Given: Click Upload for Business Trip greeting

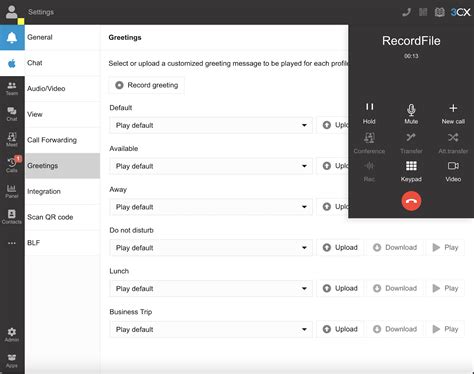Looking at the screenshot, I should 340,329.
